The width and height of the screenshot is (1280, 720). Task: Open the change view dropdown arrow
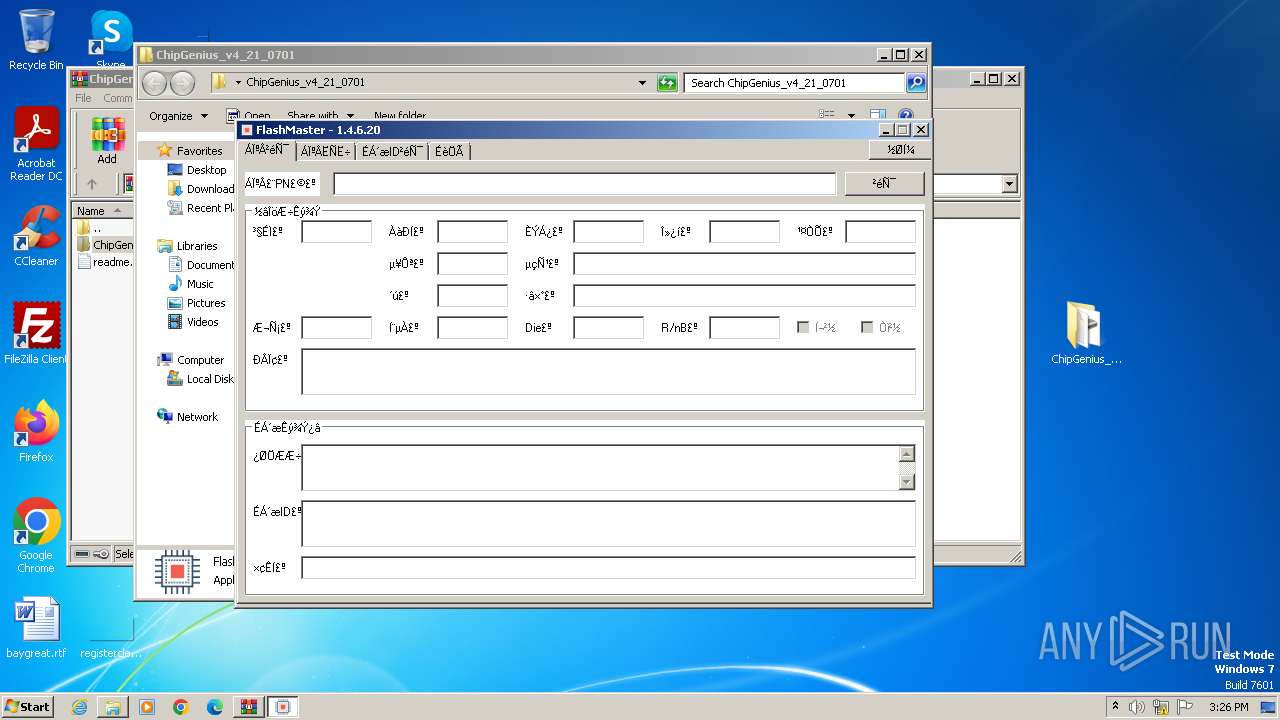point(851,116)
